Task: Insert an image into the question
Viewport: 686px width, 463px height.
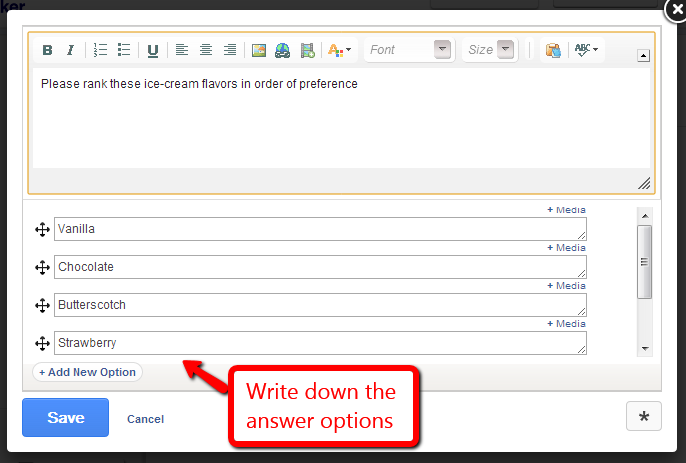Action: pos(259,50)
